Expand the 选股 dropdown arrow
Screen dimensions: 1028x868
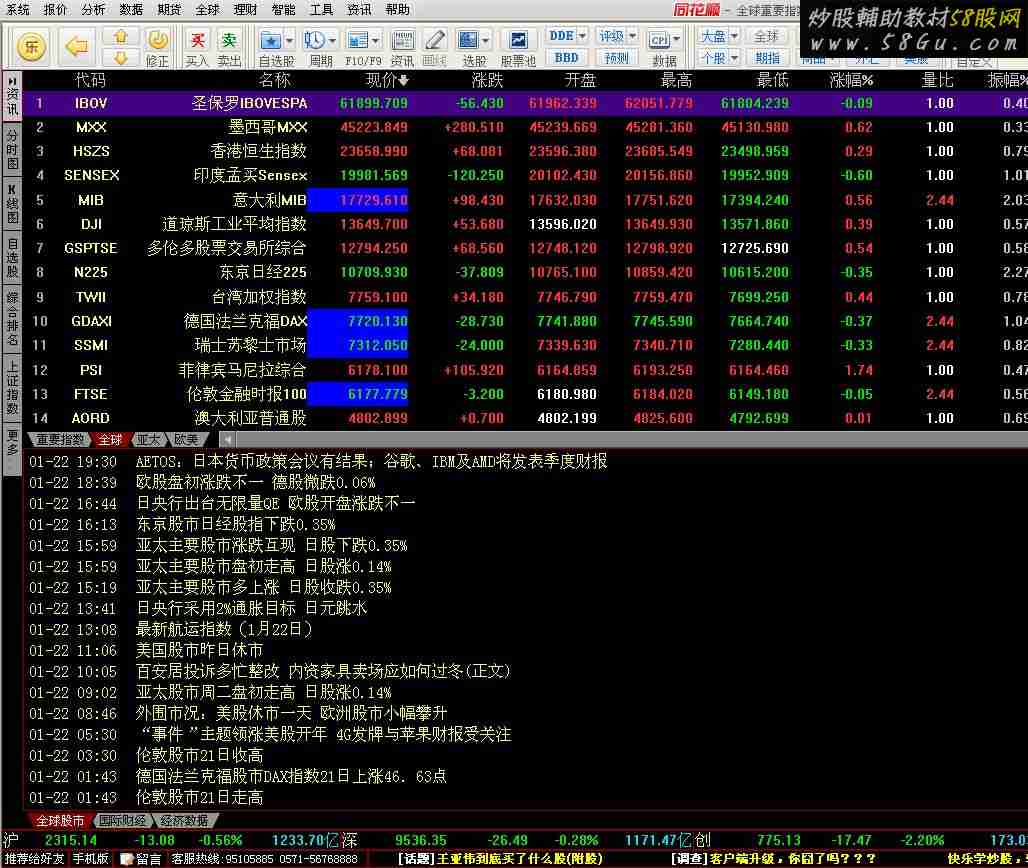click(486, 41)
